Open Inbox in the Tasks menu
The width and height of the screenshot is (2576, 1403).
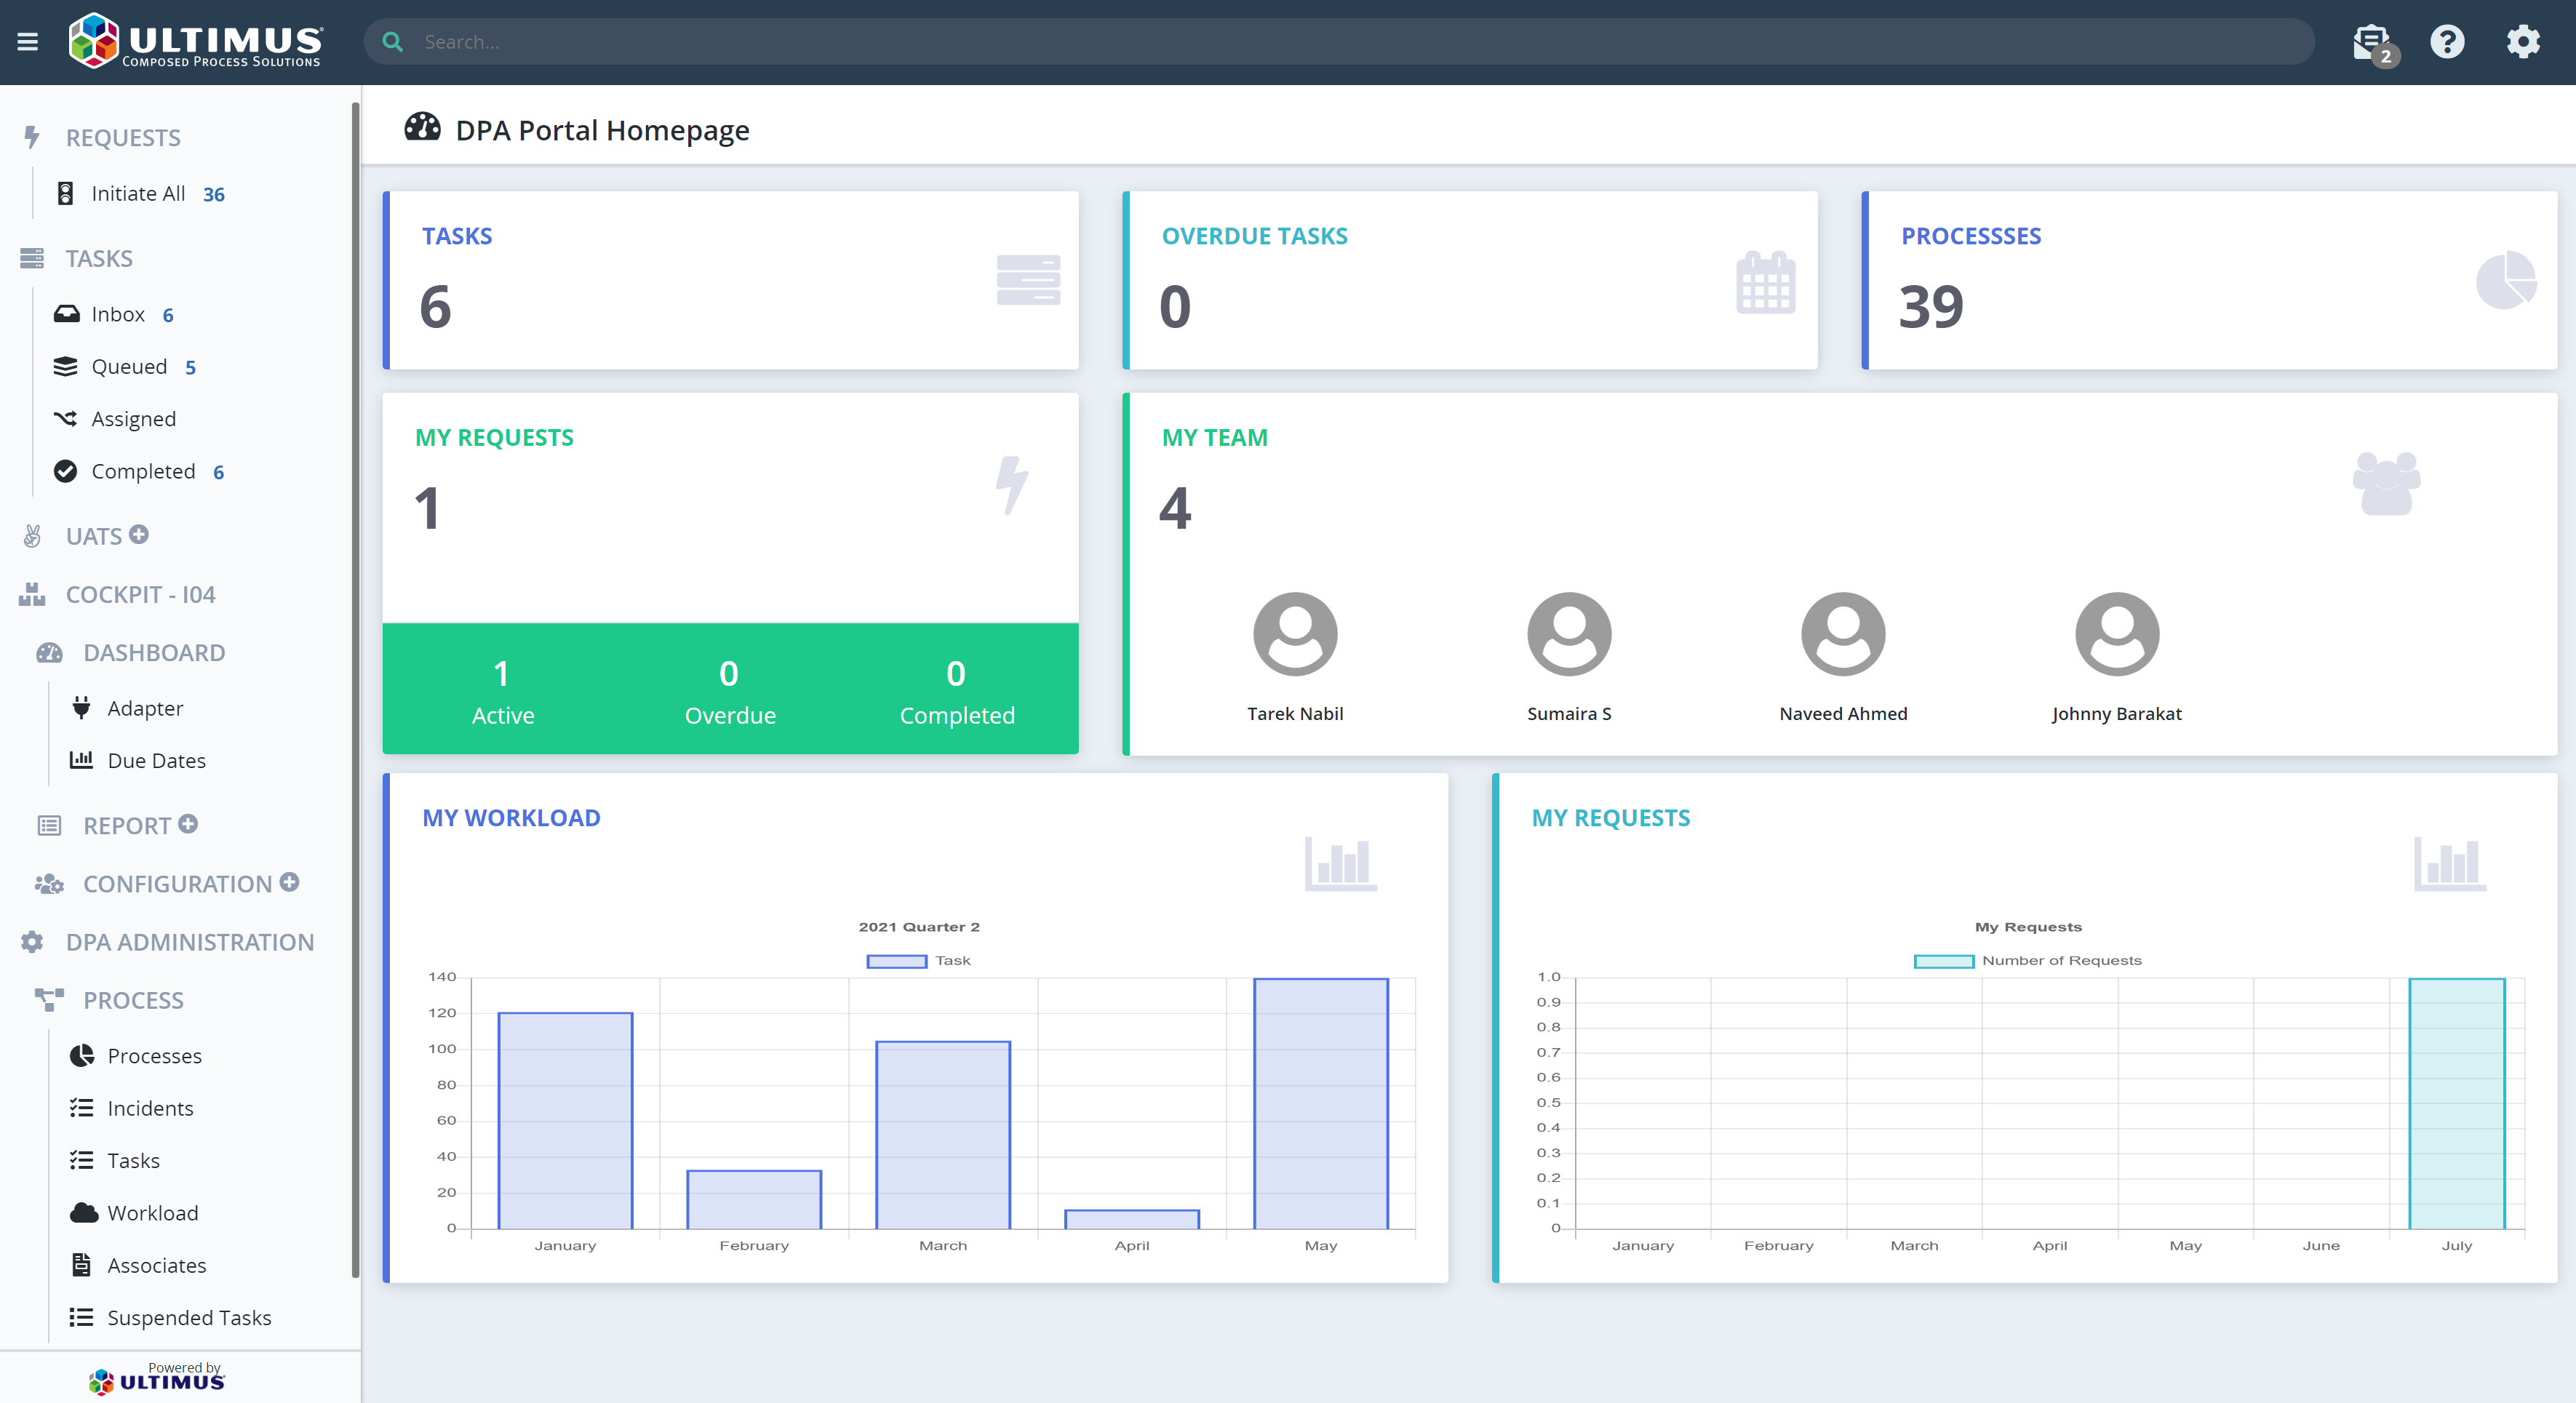tap(118, 314)
